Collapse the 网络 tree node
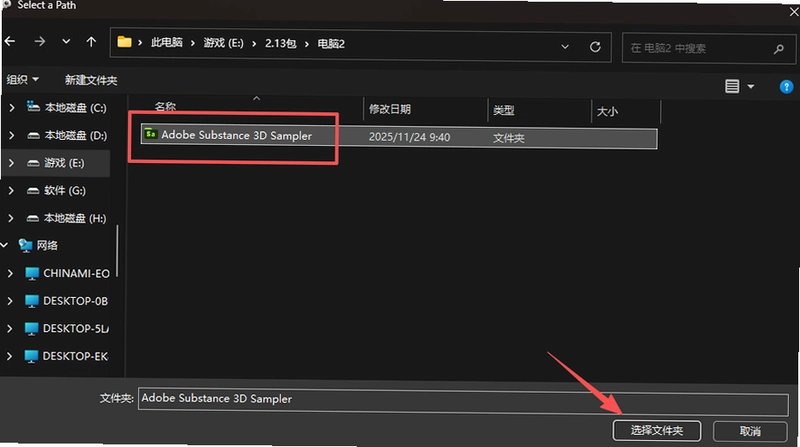Screen dimensions: 800x447 tap(5, 245)
